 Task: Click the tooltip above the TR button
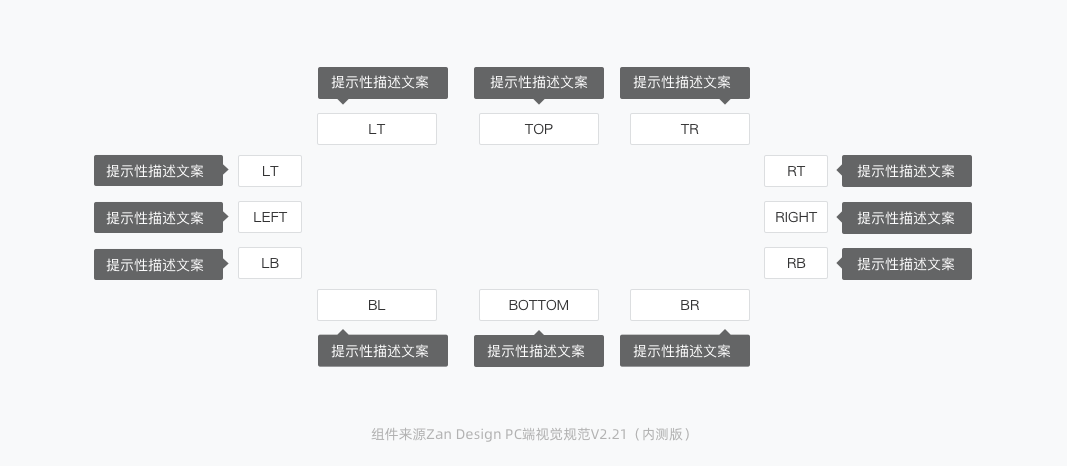coord(684,83)
